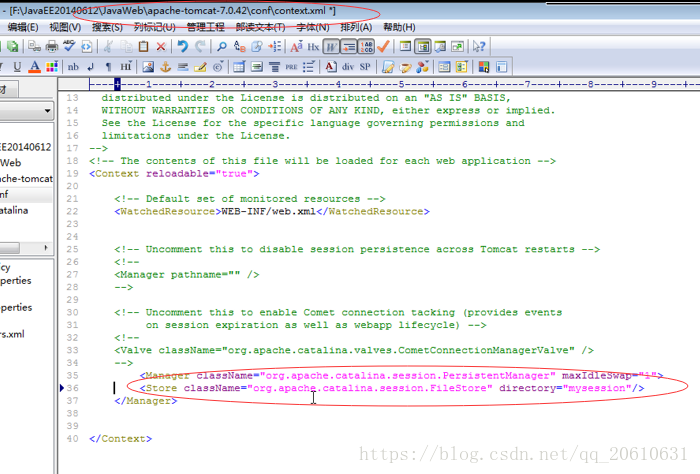Click the Paste clipboard icon
Screen dimensions: 700x474
tap(143, 46)
